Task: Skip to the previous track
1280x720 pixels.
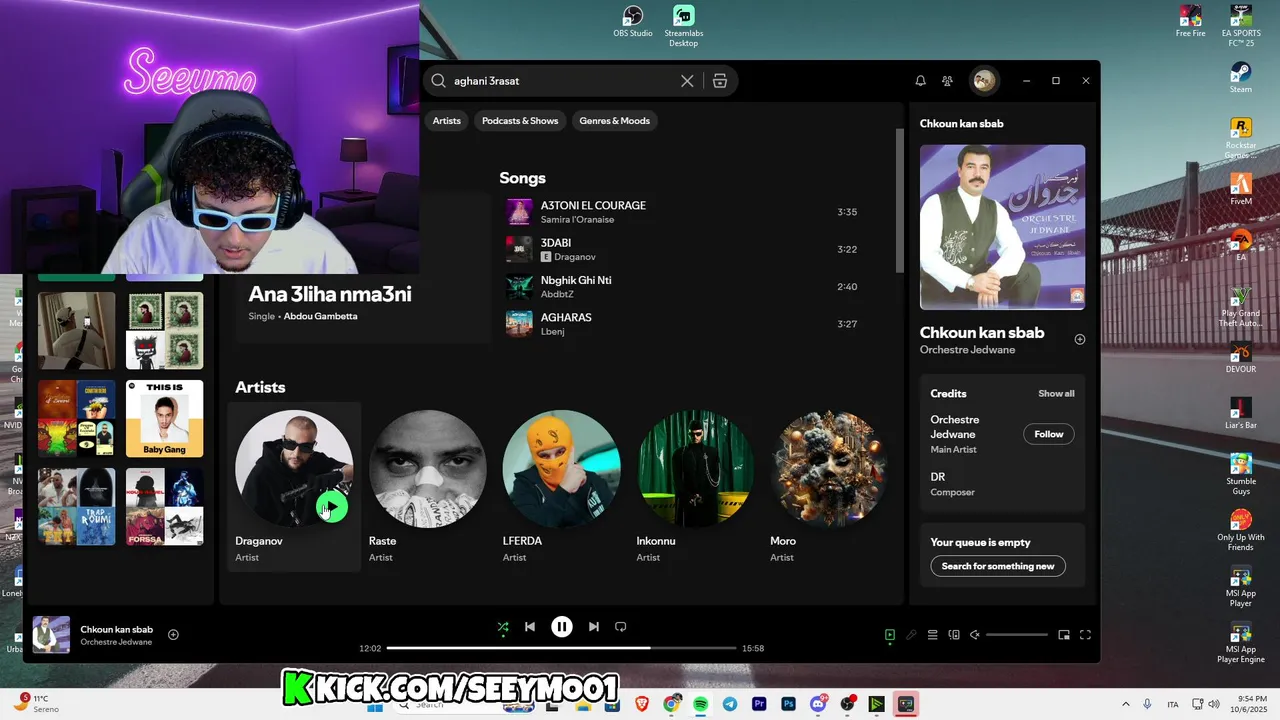Action: (530, 627)
